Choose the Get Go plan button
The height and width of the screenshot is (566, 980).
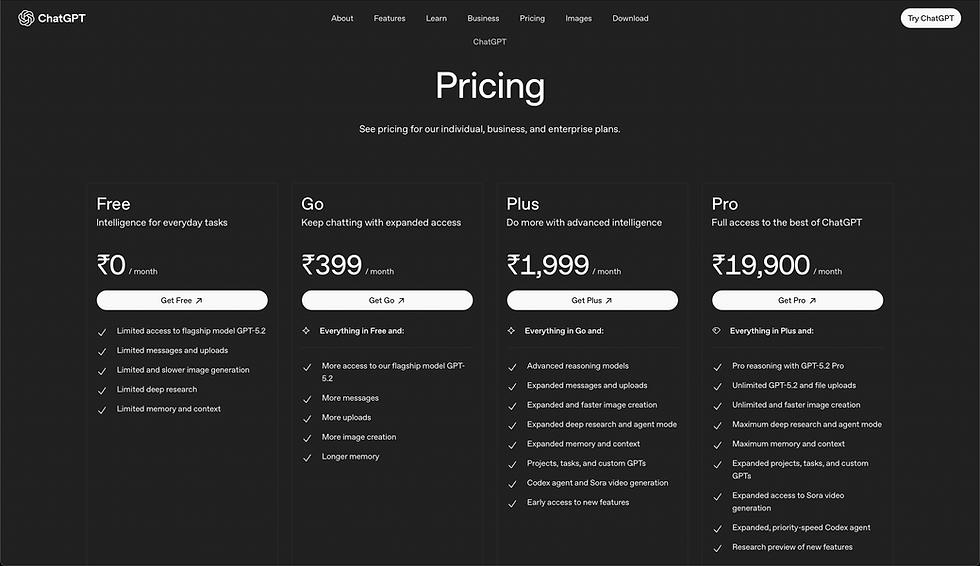tap(387, 300)
